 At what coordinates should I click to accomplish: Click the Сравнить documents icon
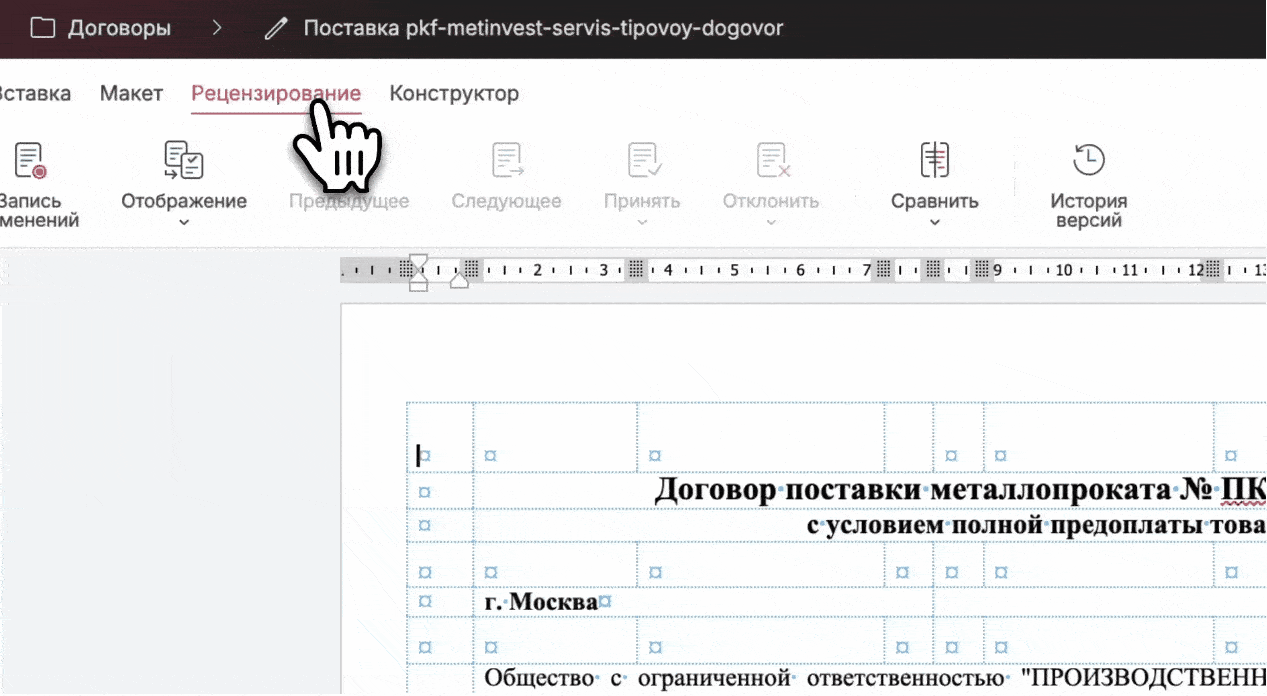935,160
